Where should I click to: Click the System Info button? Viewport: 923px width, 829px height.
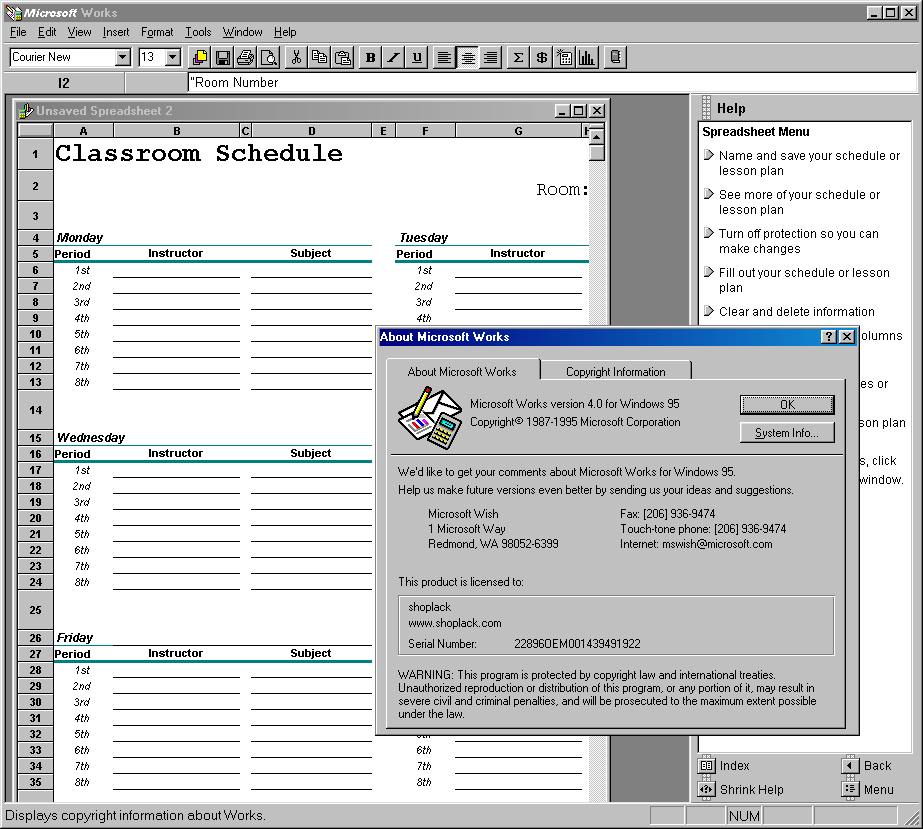pos(788,433)
